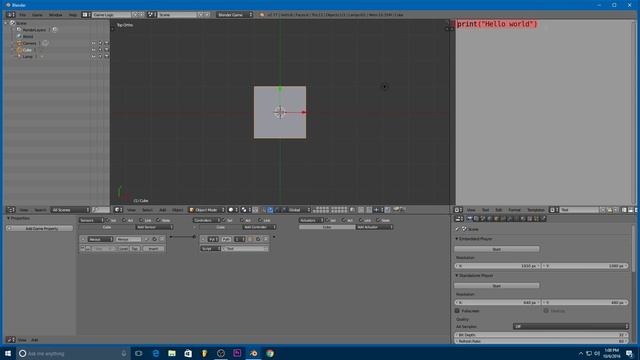This screenshot has height=360, width=640.
Task: Open the All Scenes outliner dropdown
Action: point(70,210)
